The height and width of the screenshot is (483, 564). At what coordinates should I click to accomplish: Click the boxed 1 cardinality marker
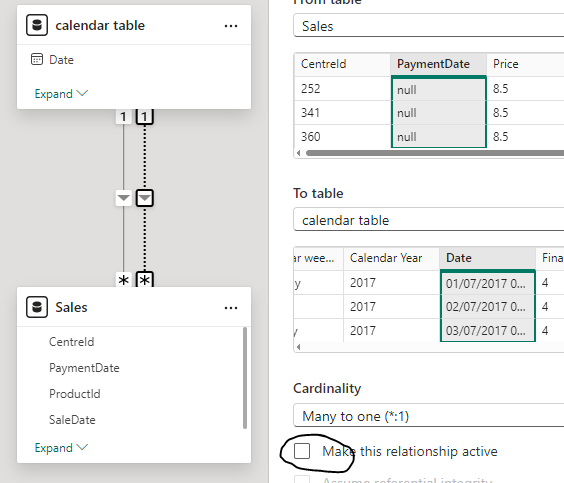(x=145, y=116)
